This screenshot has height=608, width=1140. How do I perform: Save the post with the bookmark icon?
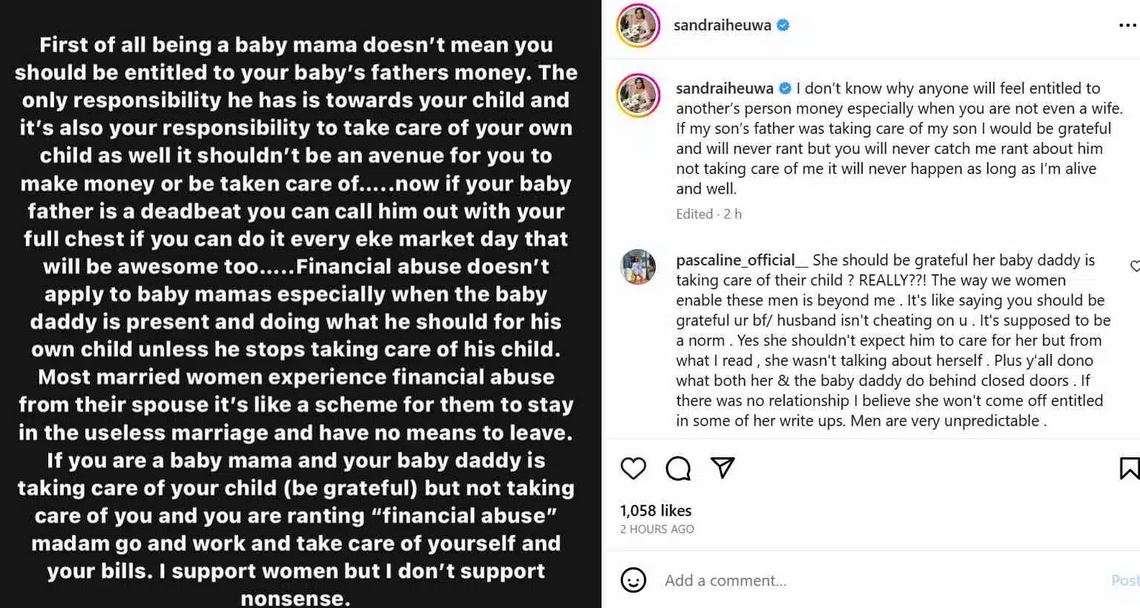[x=1129, y=468]
